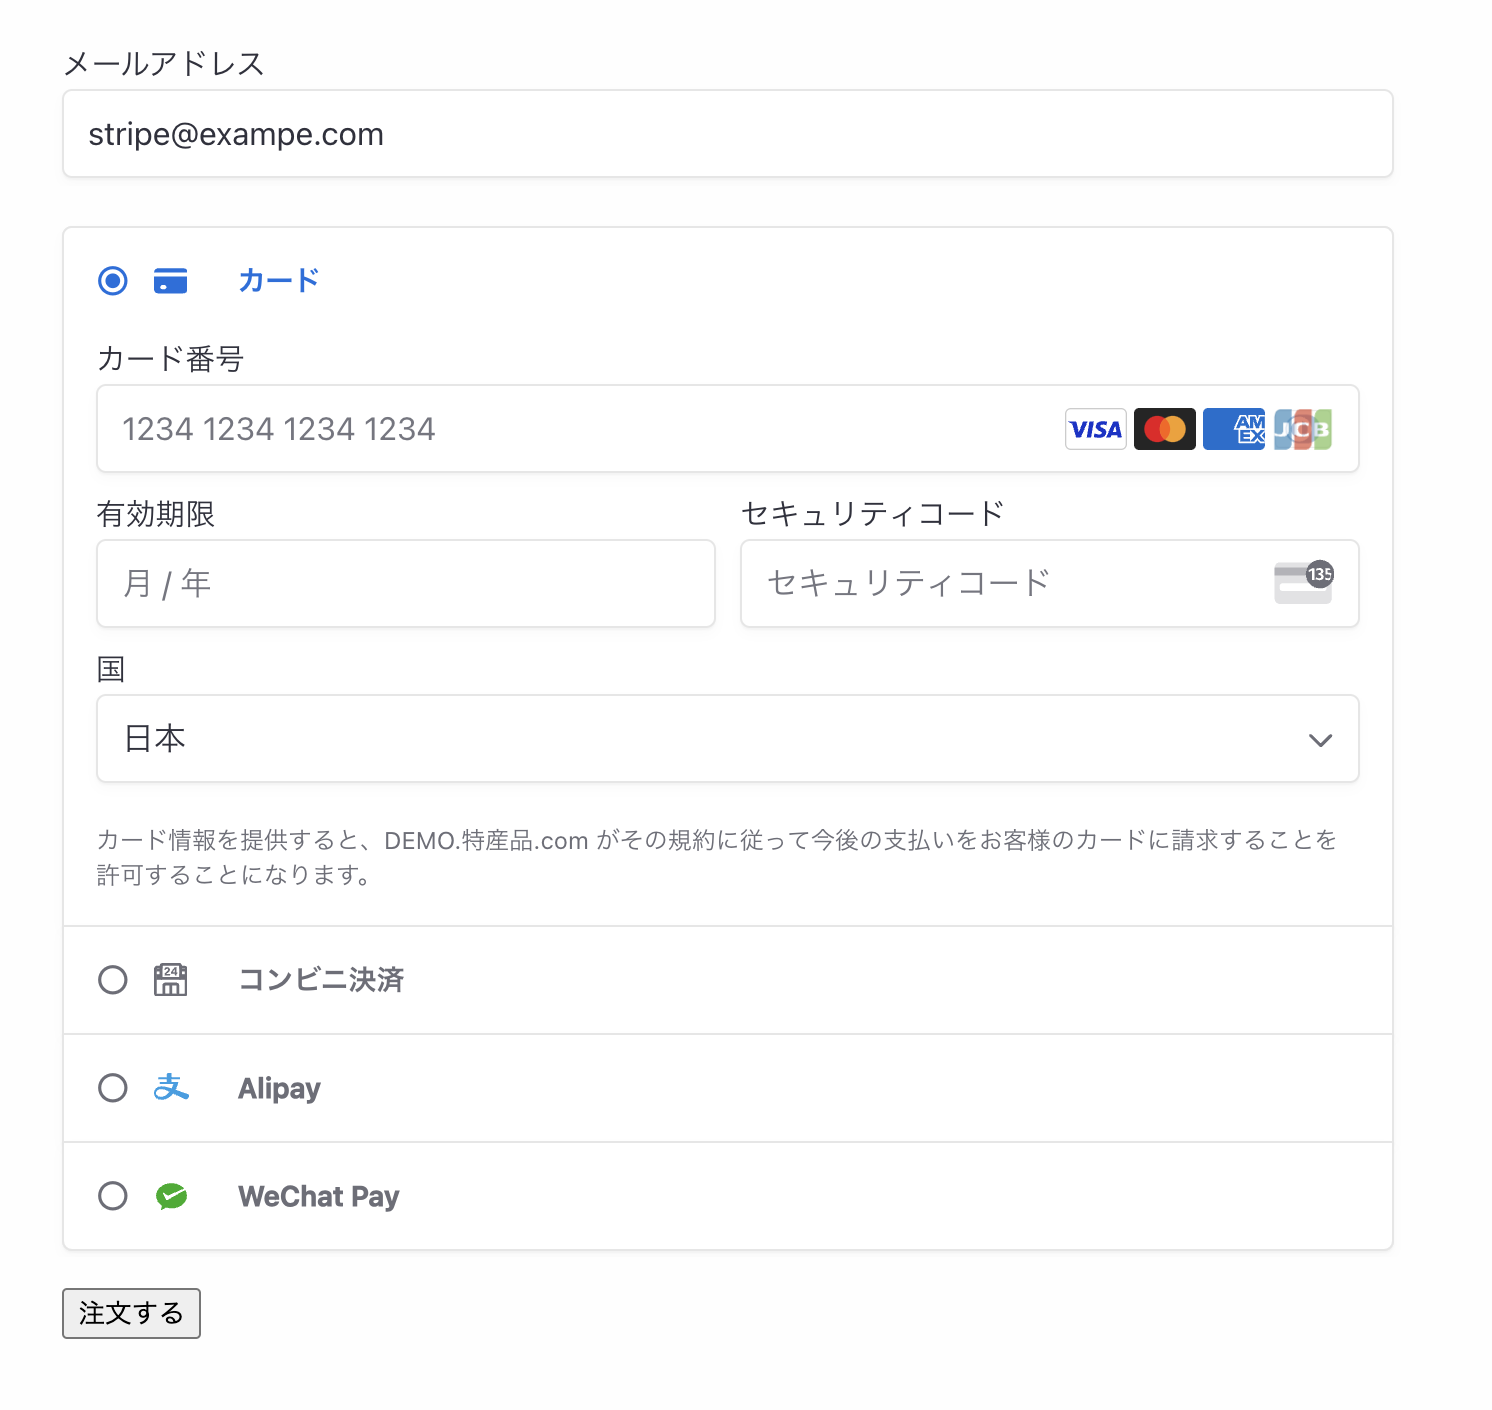The image size is (1492, 1410).
Task: Click the DEMO.特産品.com merchant text
Action: [x=484, y=841]
